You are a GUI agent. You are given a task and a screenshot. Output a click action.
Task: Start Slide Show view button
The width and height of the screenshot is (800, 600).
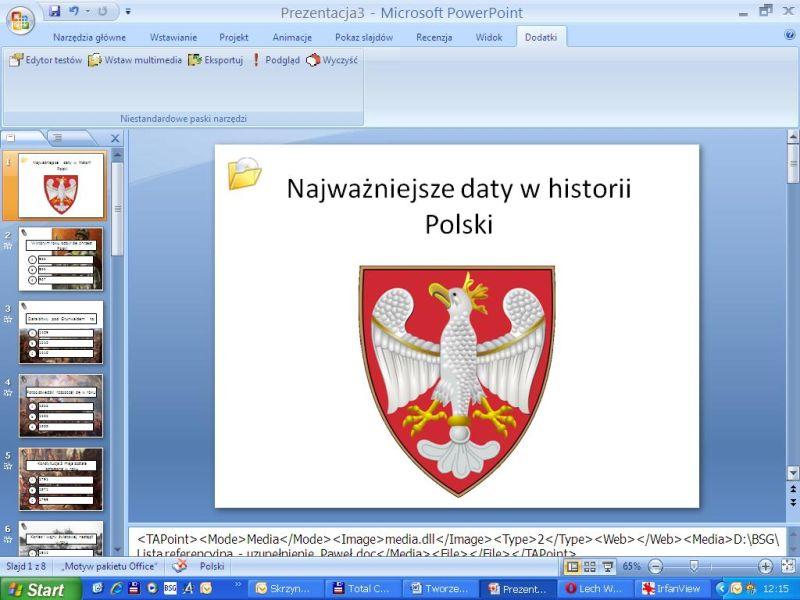click(x=607, y=566)
